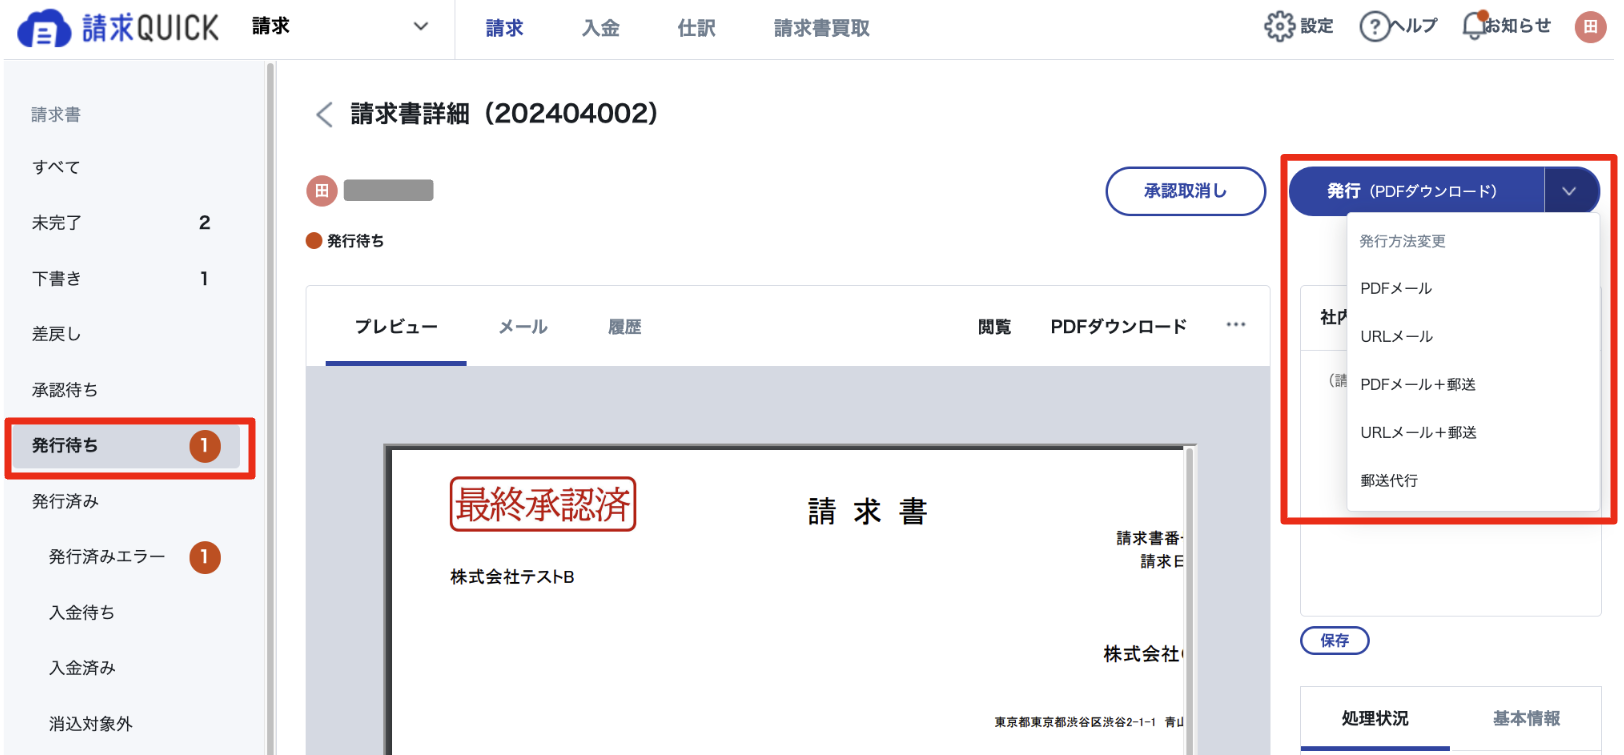Open the 基本情報 tab

[x=1526, y=718]
